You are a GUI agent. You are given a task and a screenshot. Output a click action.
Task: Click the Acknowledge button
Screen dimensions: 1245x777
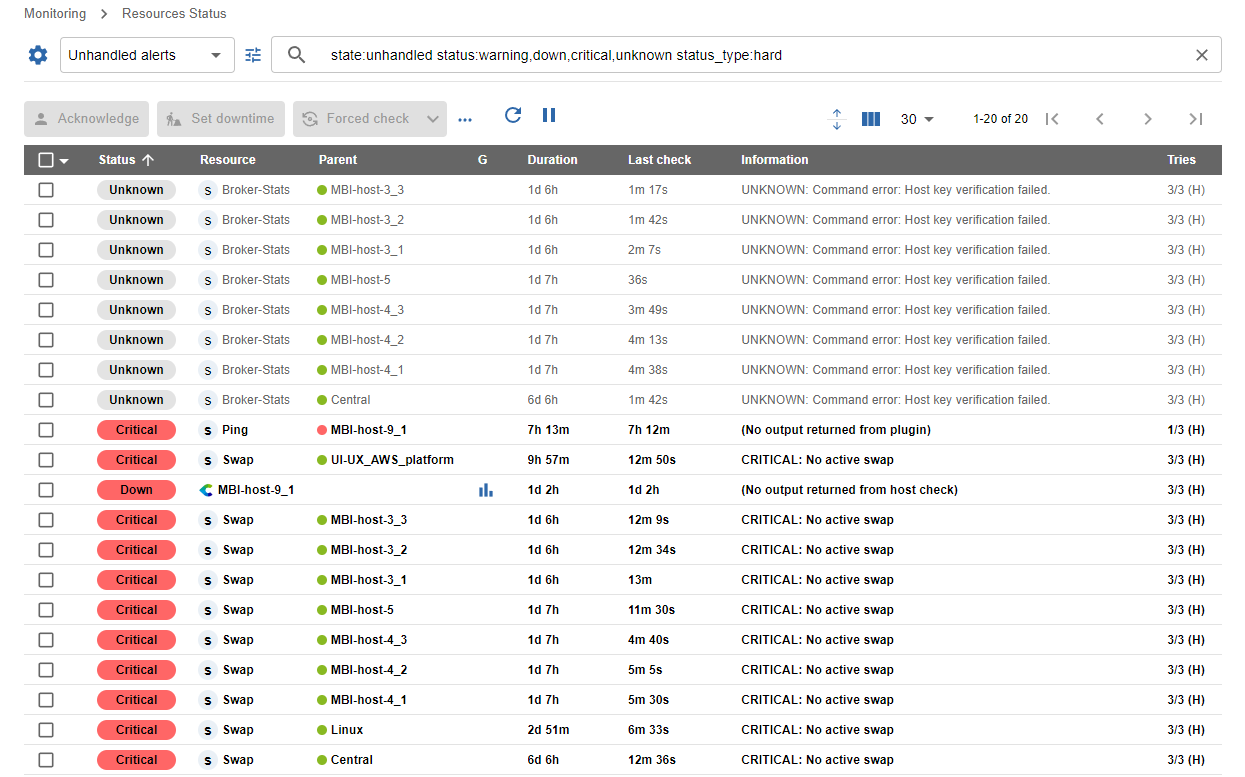tap(87, 119)
